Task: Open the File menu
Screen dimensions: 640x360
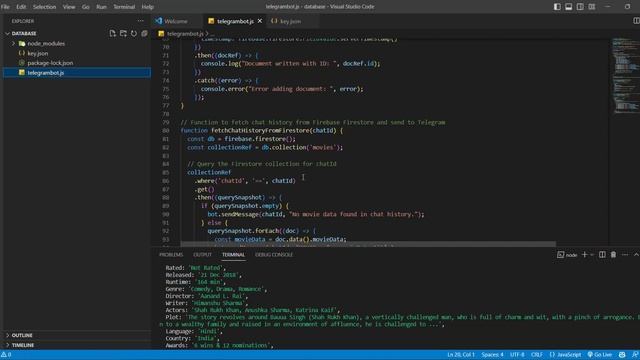Action: [5, 7]
